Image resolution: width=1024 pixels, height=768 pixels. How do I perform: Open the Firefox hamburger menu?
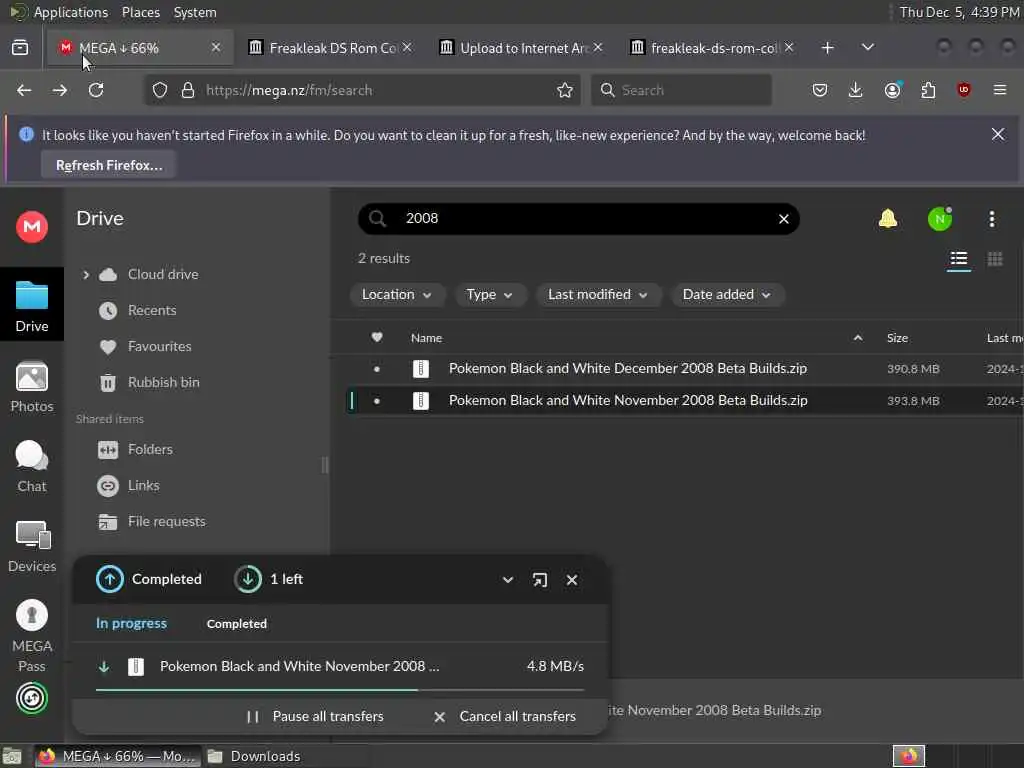[999, 90]
